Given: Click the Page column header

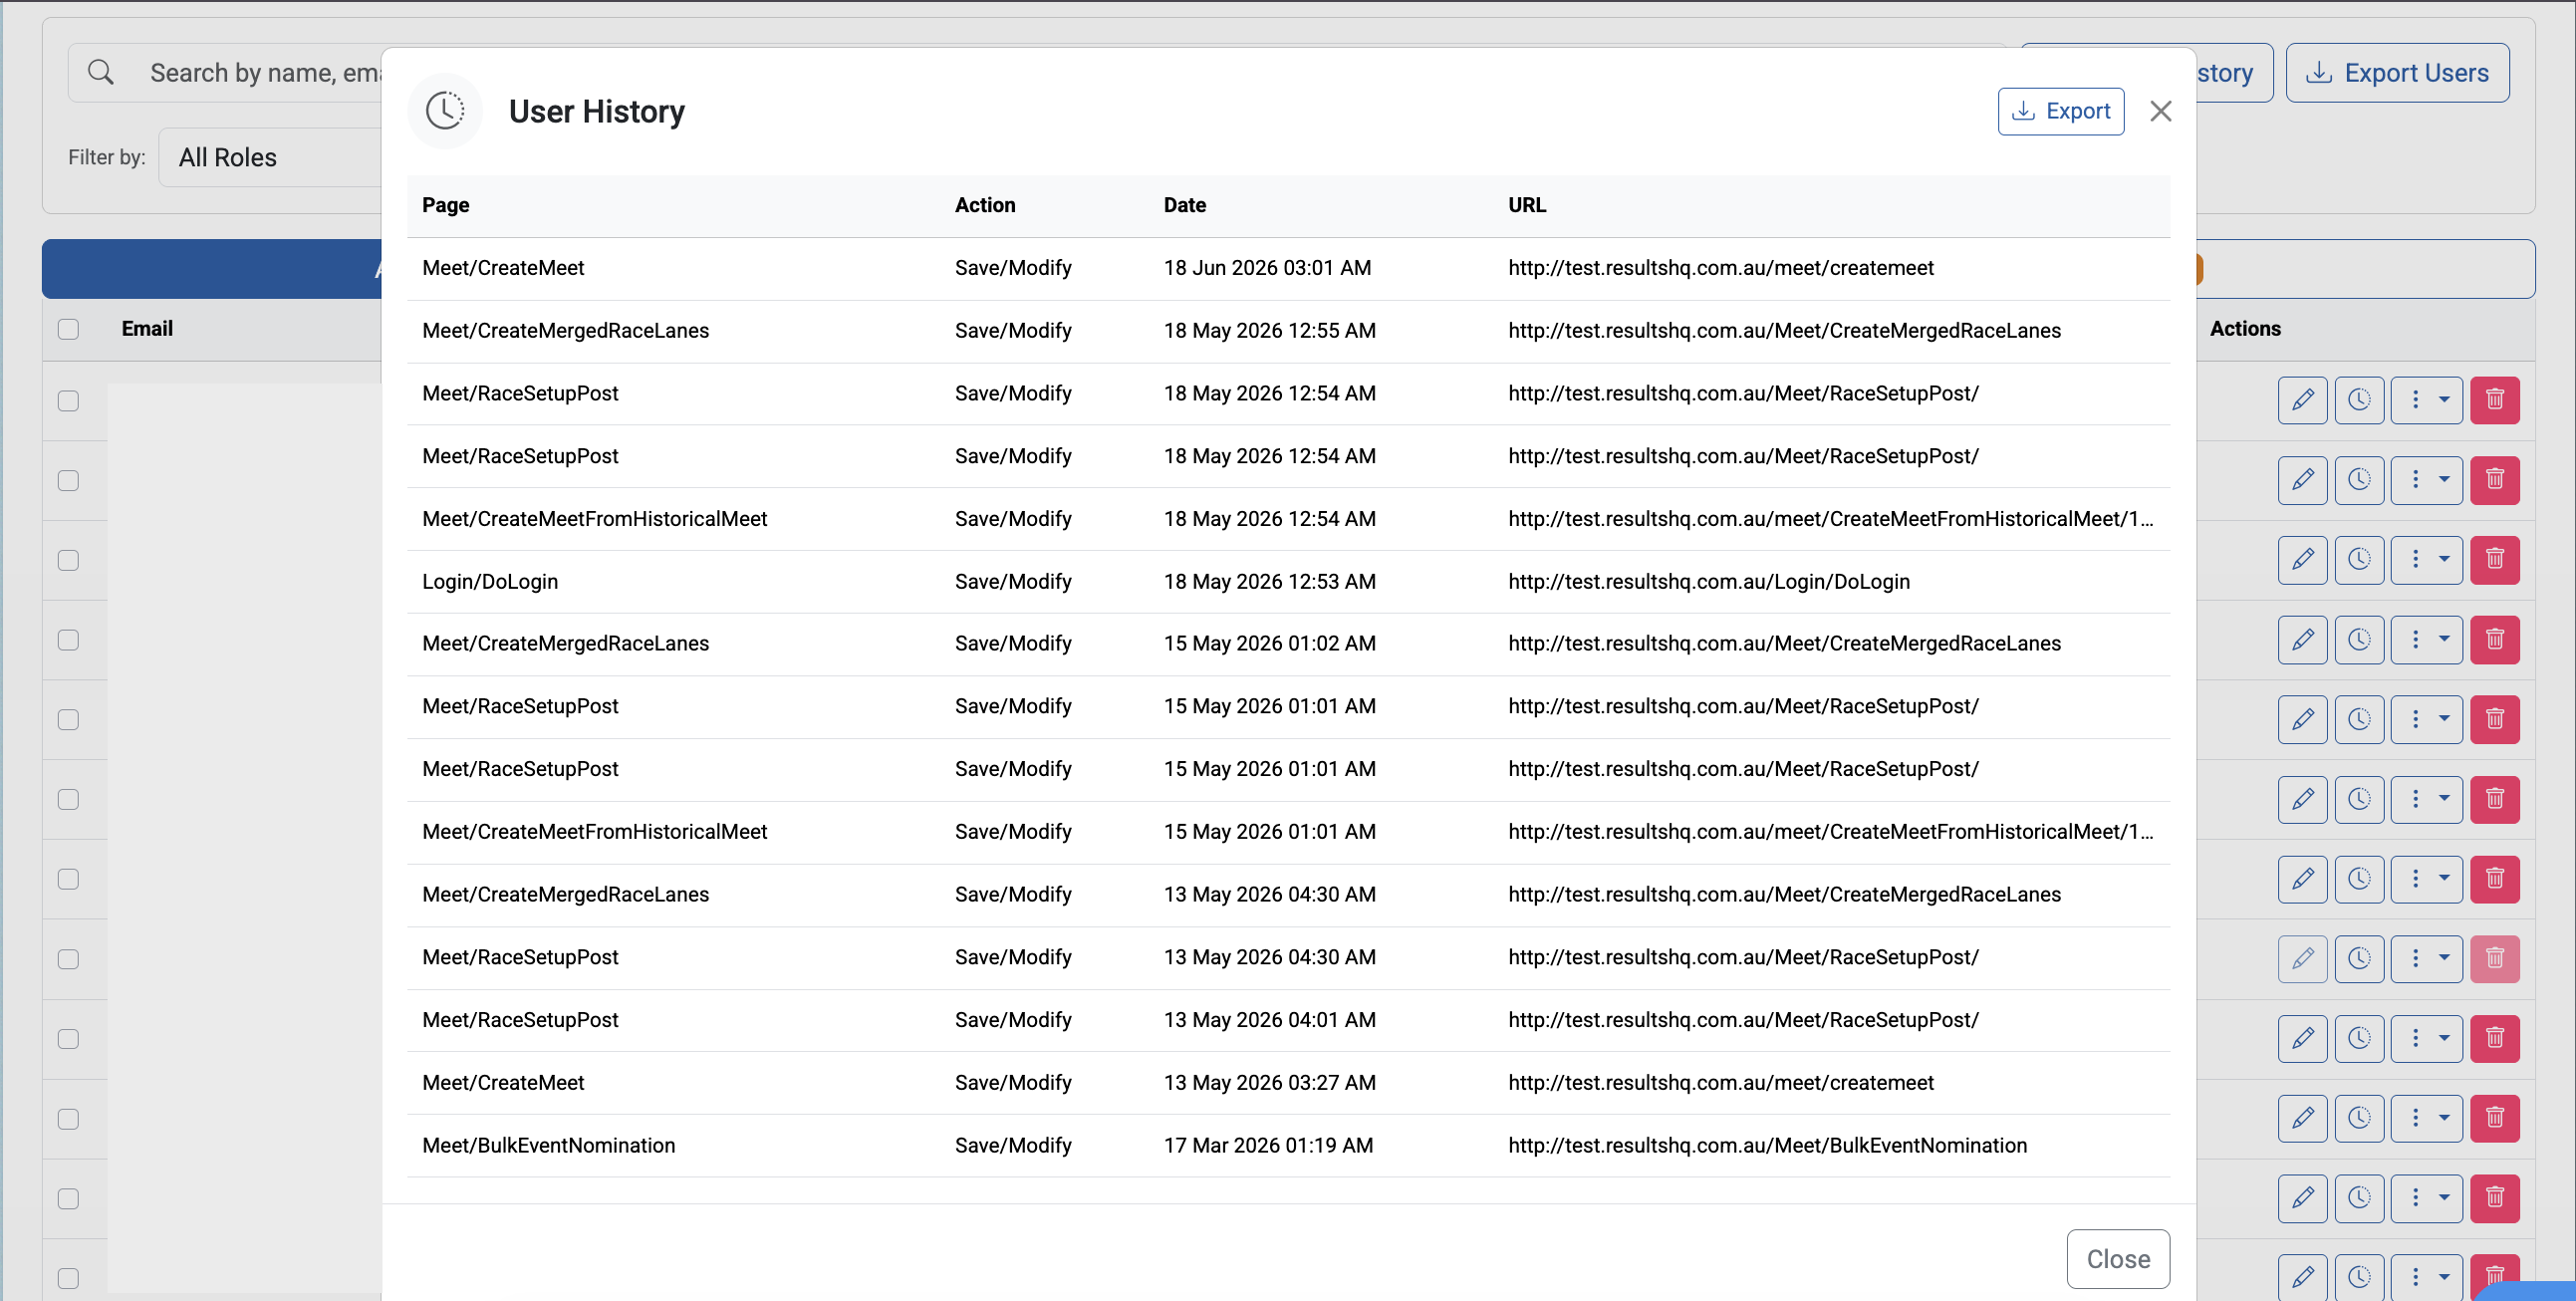Looking at the screenshot, I should (x=445, y=205).
